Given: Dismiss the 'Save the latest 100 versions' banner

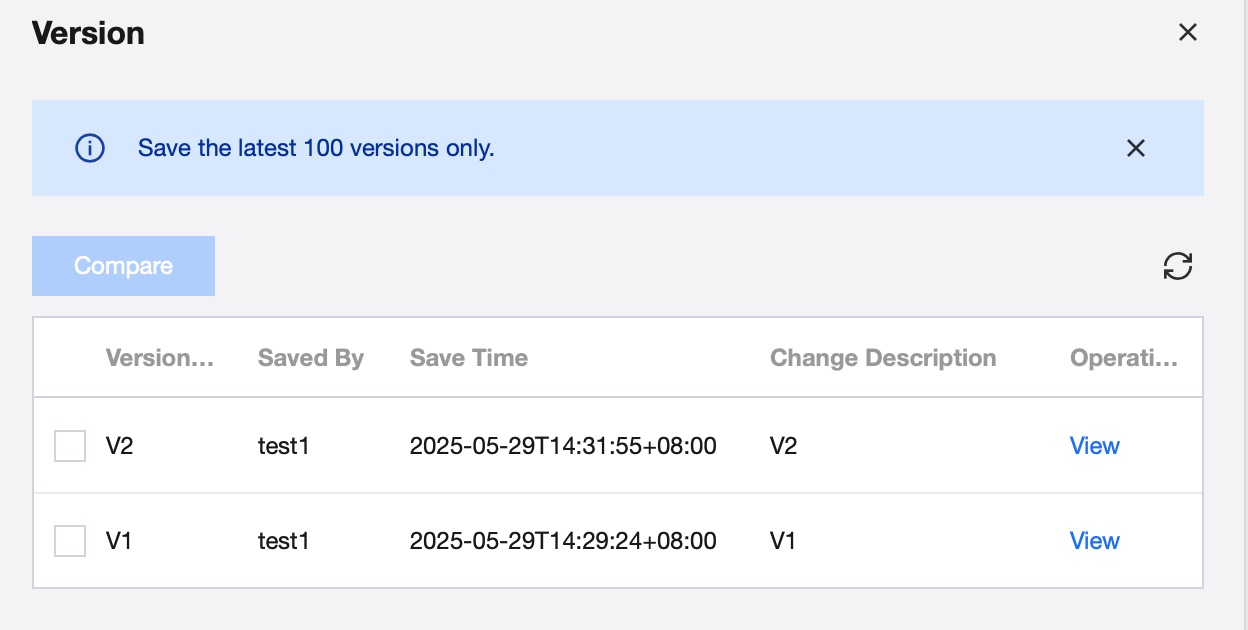Looking at the screenshot, I should tap(1135, 149).
